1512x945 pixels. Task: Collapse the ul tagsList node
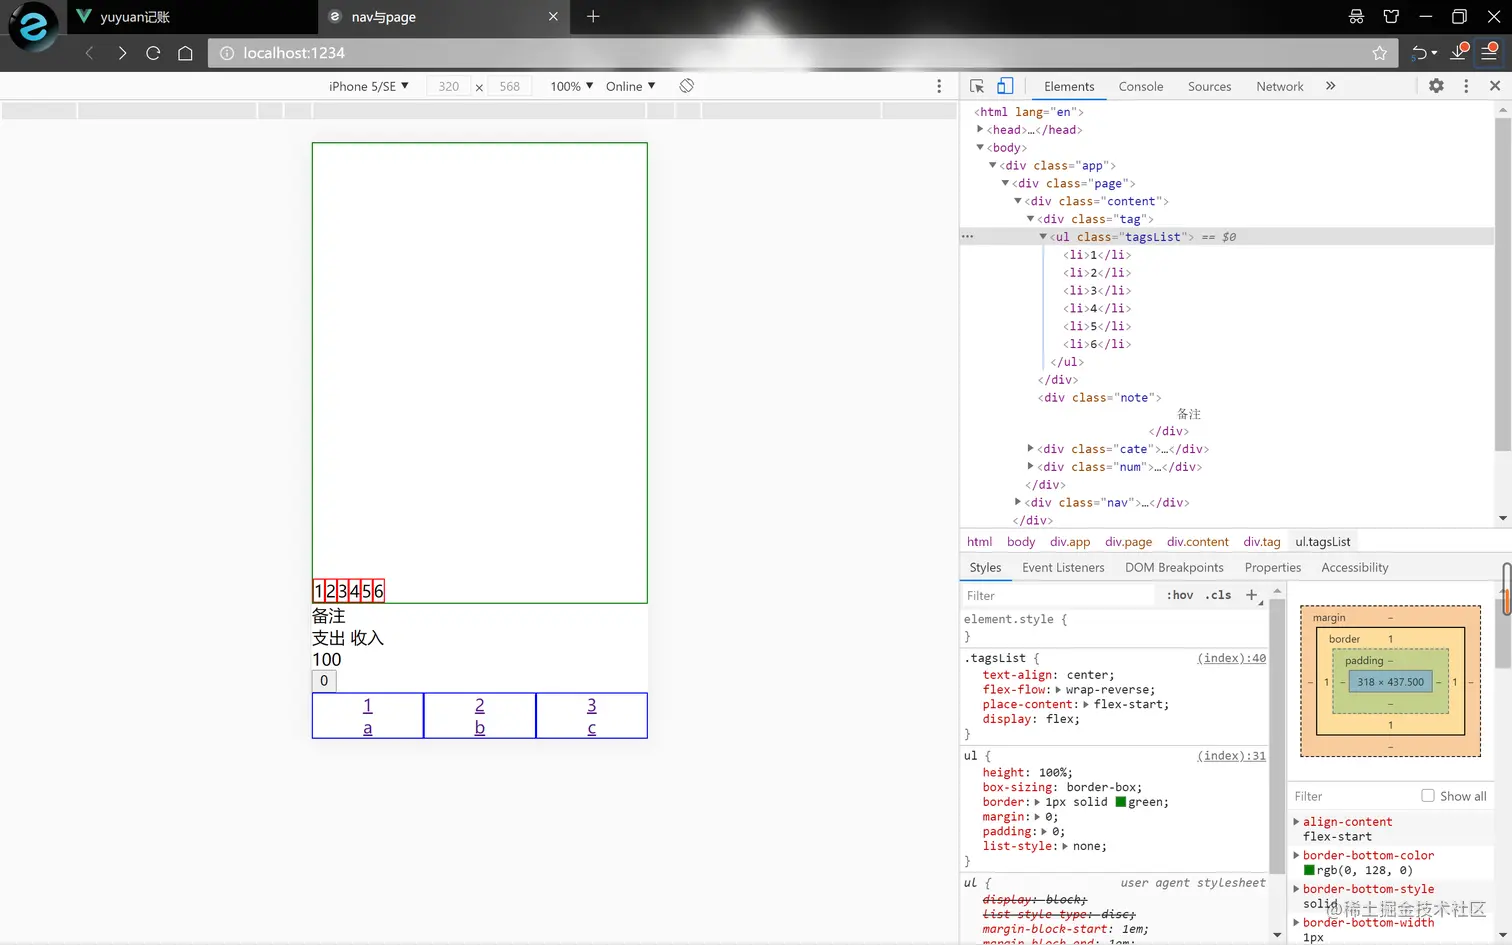[1043, 237]
